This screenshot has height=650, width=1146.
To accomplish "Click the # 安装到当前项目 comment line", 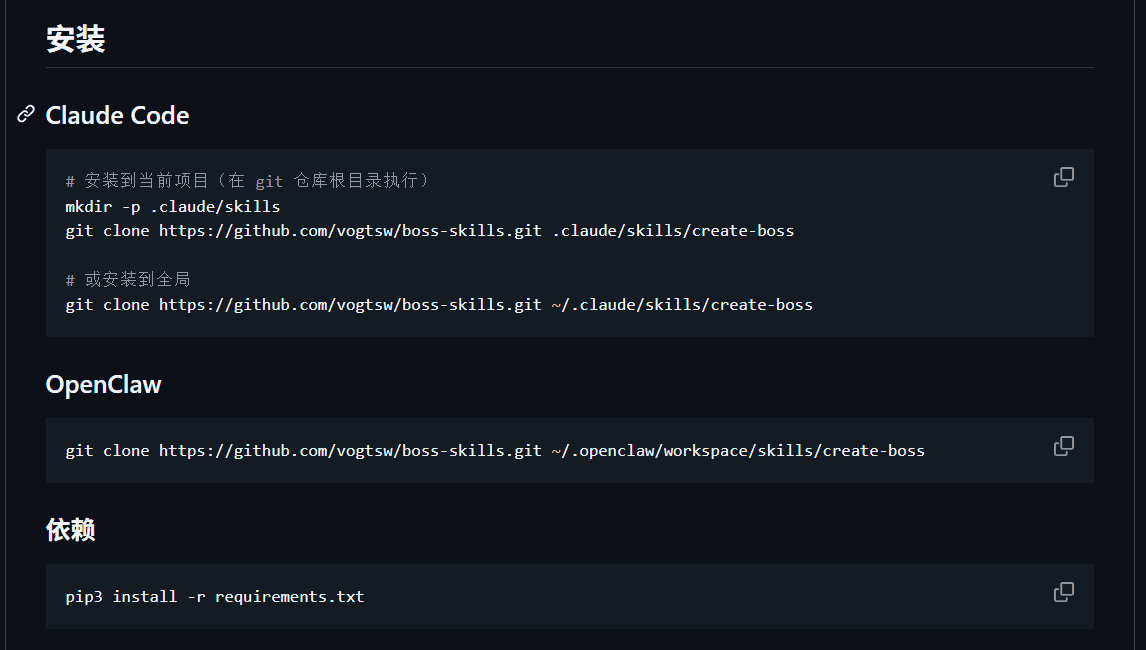I will tap(248, 181).
